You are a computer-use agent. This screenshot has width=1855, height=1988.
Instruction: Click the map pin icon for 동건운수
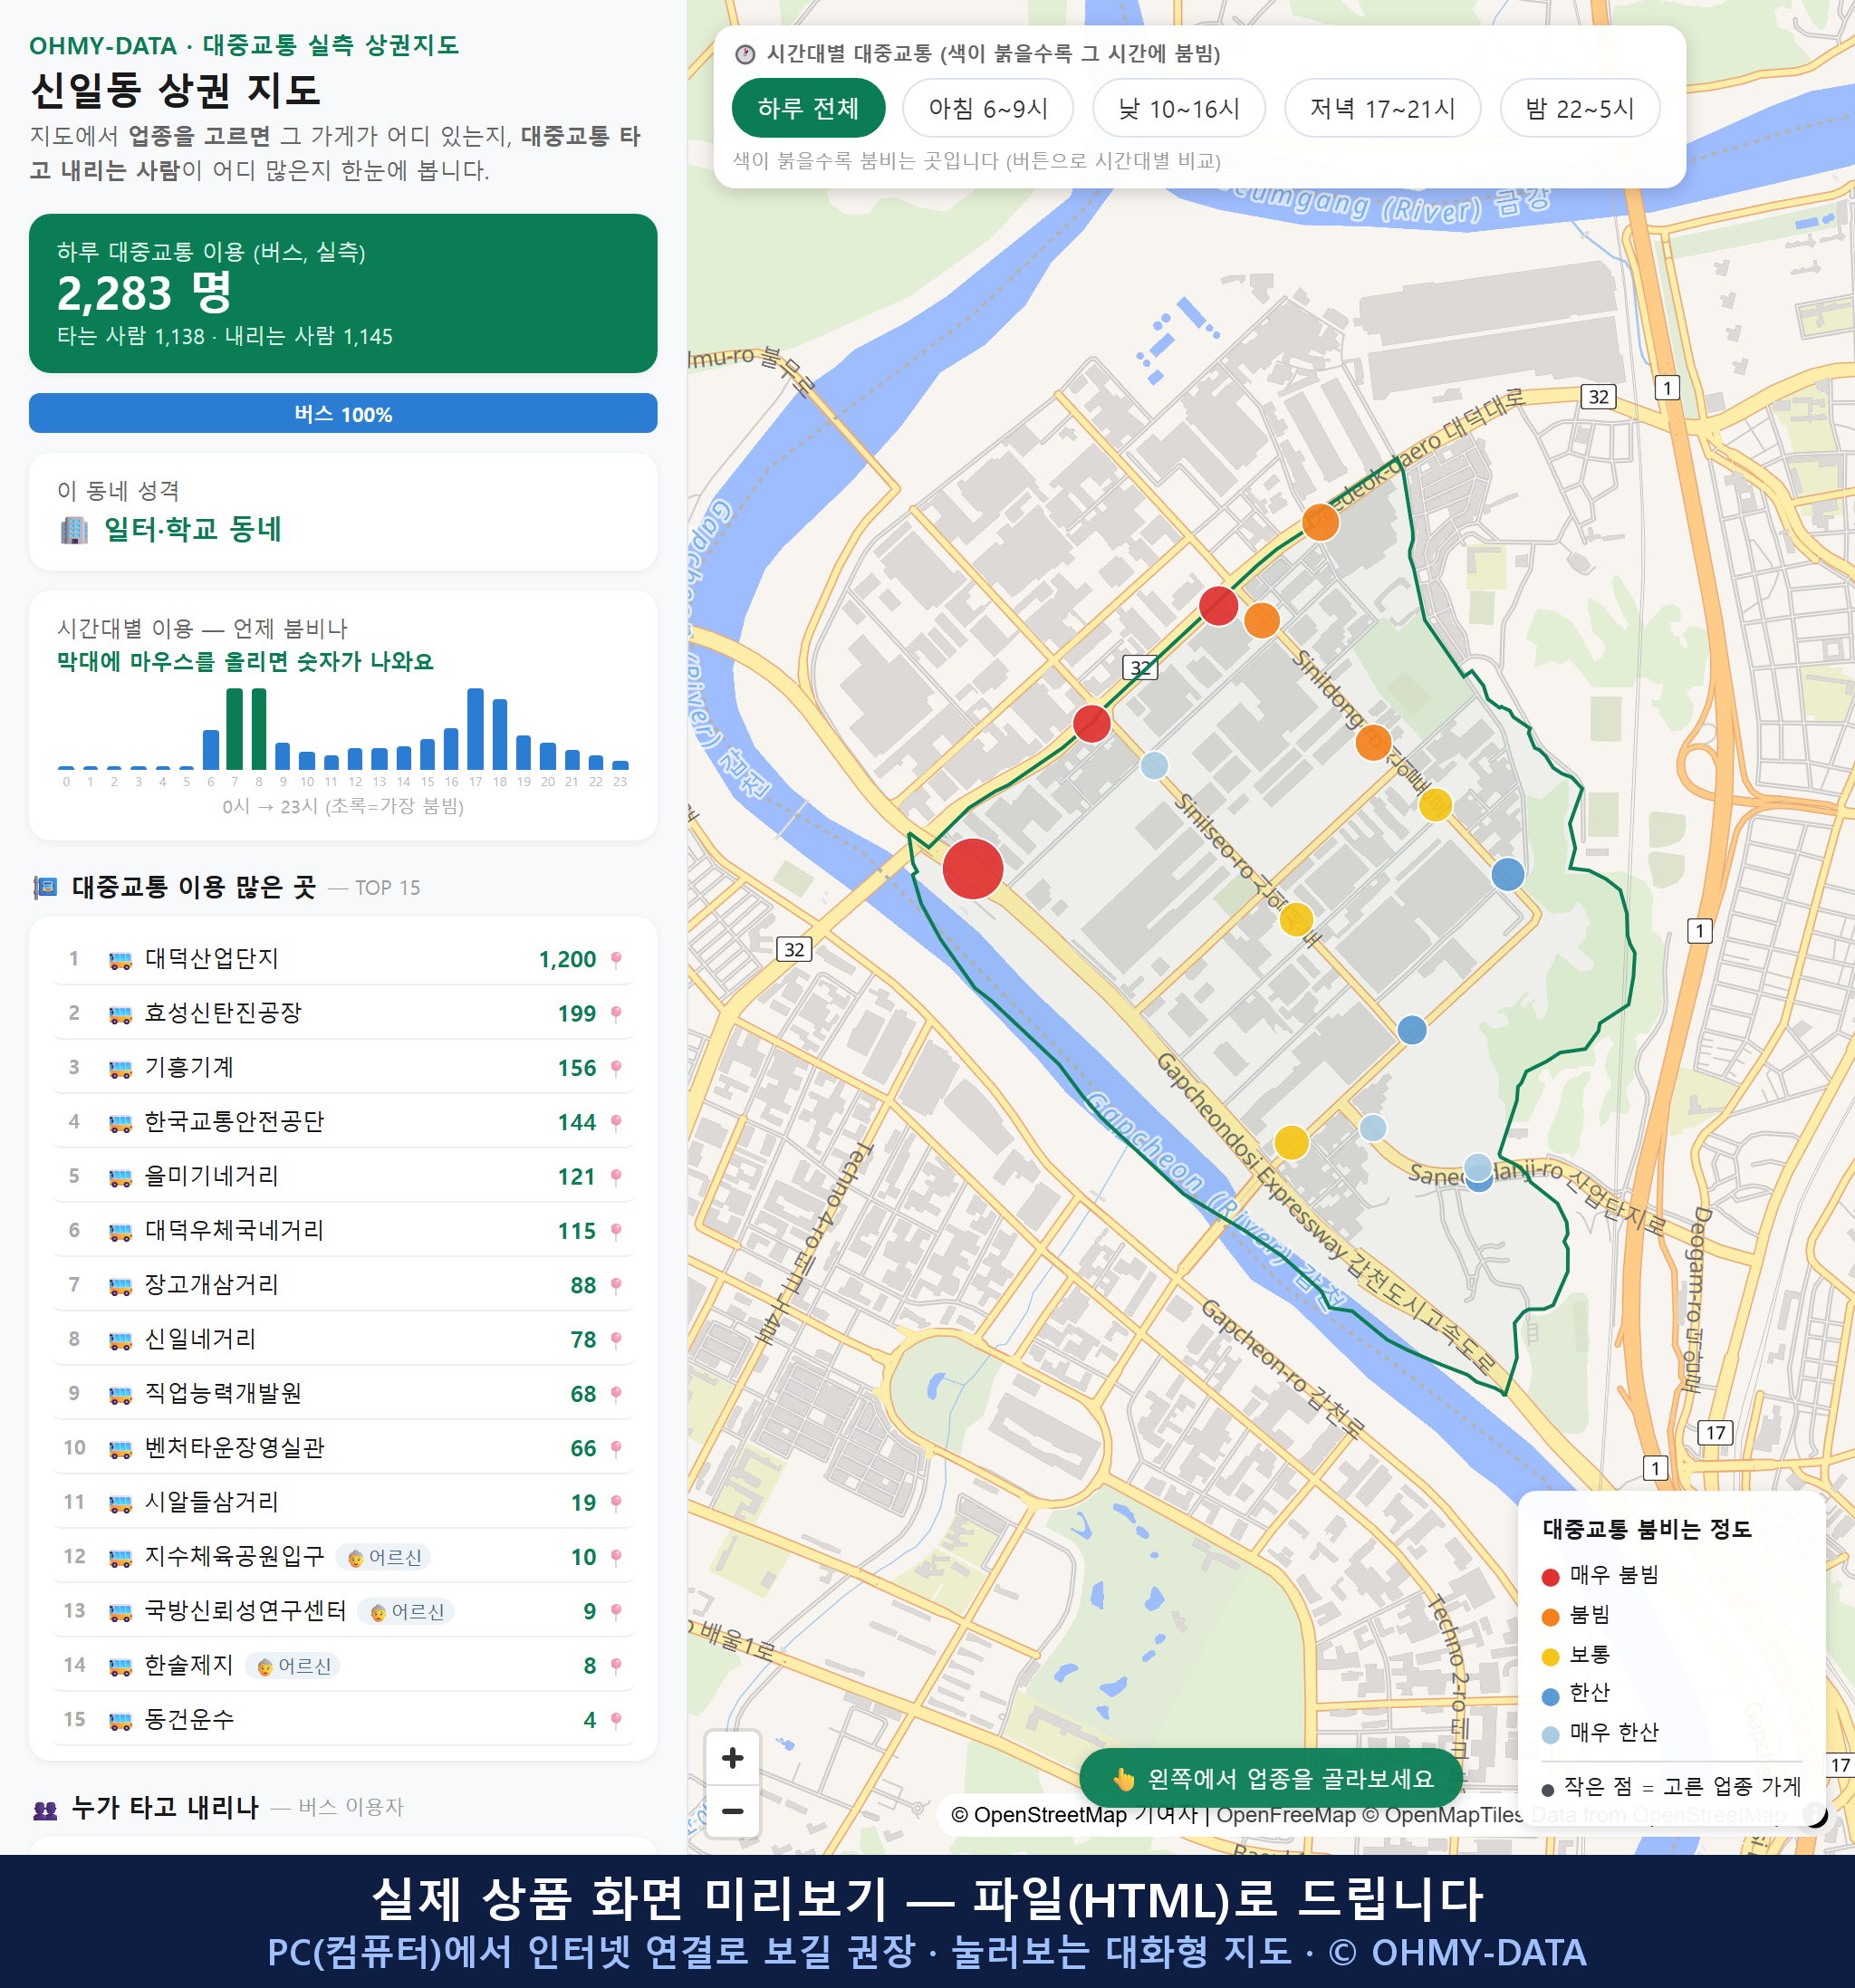[616, 1720]
